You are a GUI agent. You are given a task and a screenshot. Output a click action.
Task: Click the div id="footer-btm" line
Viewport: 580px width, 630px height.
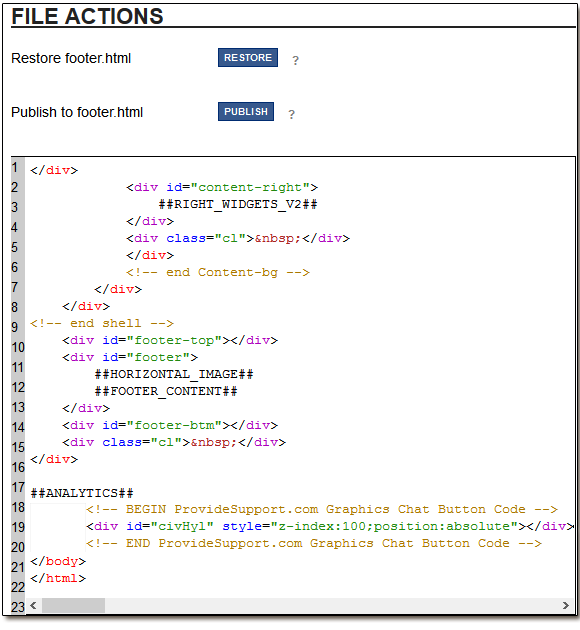point(170,425)
